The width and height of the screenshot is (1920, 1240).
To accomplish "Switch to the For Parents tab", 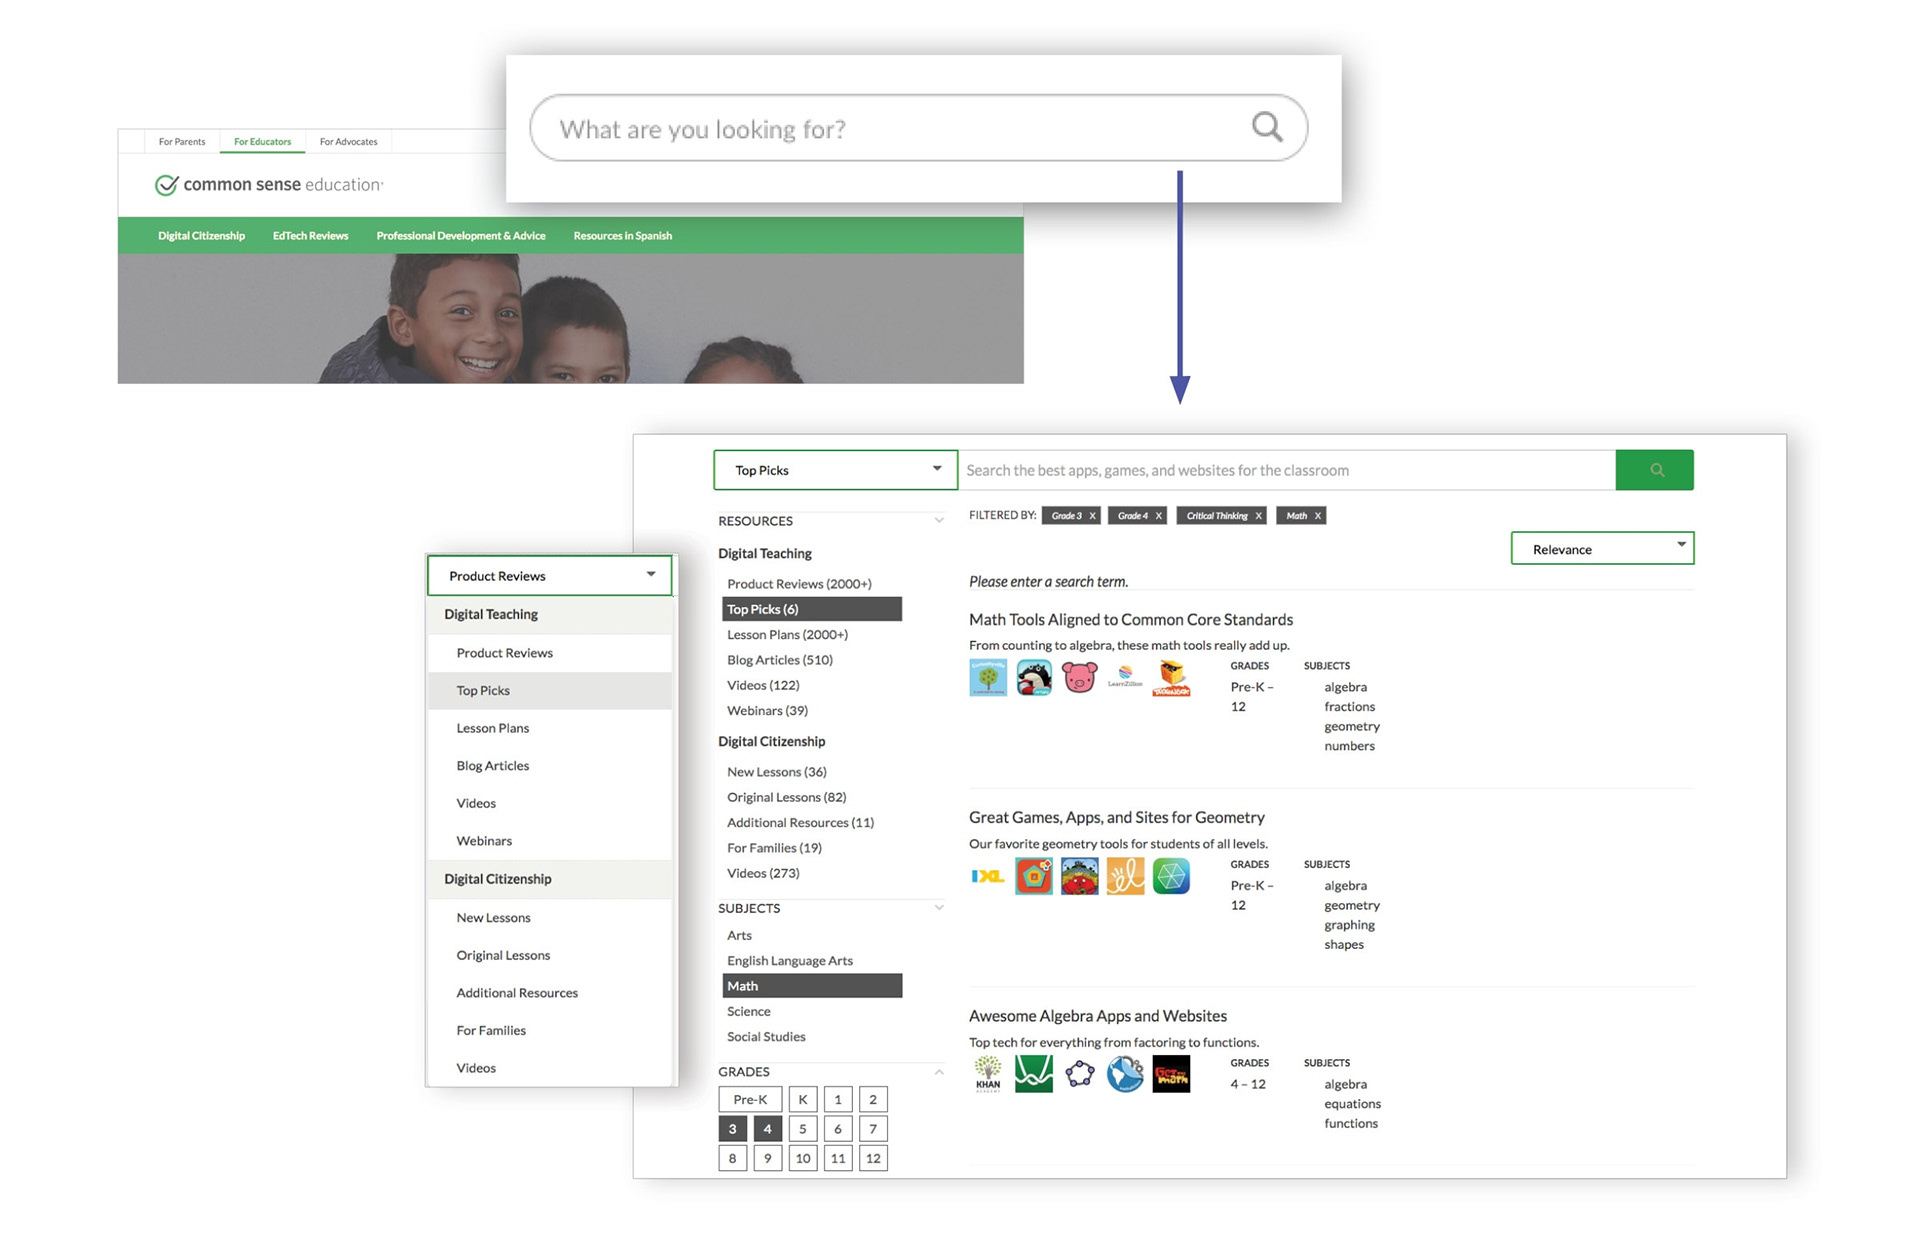I will (182, 142).
